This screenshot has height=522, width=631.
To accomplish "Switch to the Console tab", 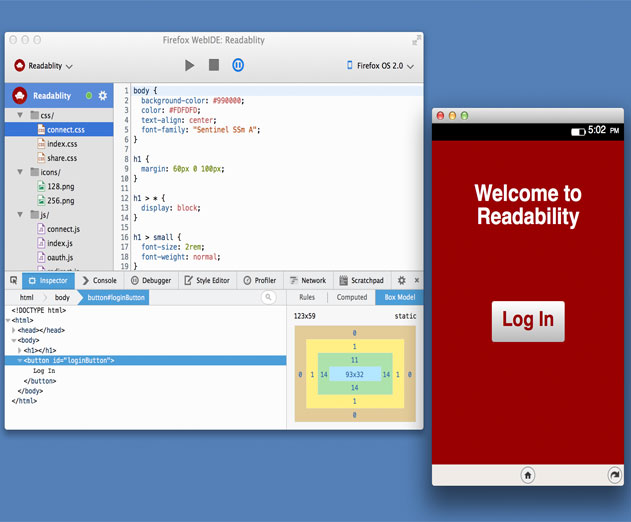I will click(100, 281).
